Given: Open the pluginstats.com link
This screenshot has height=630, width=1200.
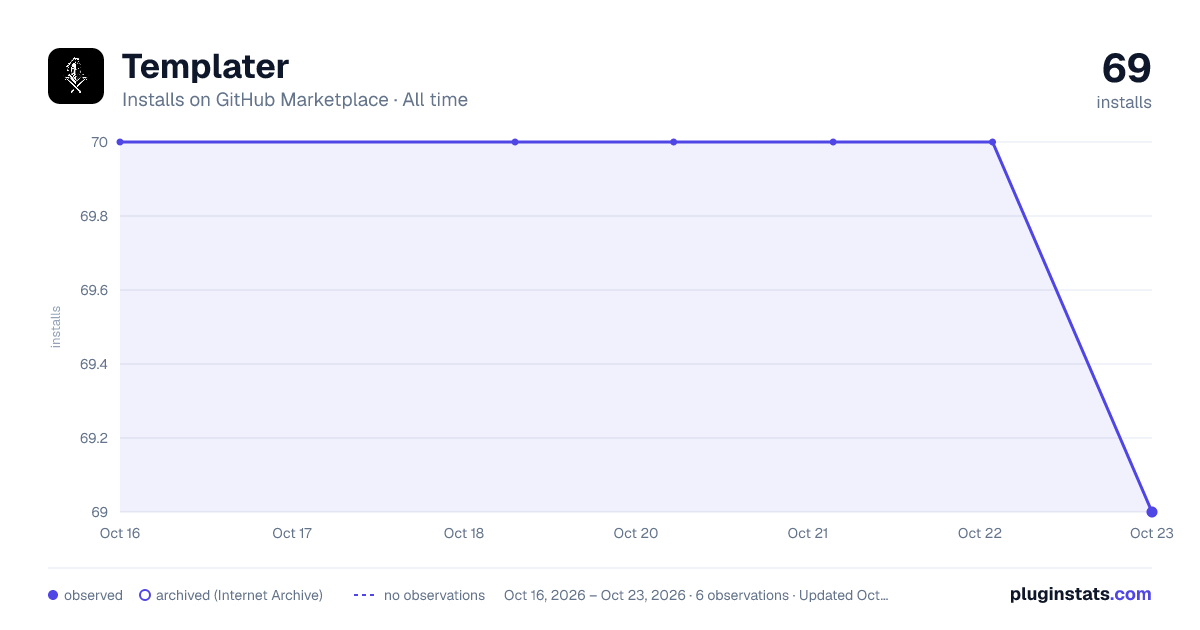Looking at the screenshot, I should point(1080,594).
